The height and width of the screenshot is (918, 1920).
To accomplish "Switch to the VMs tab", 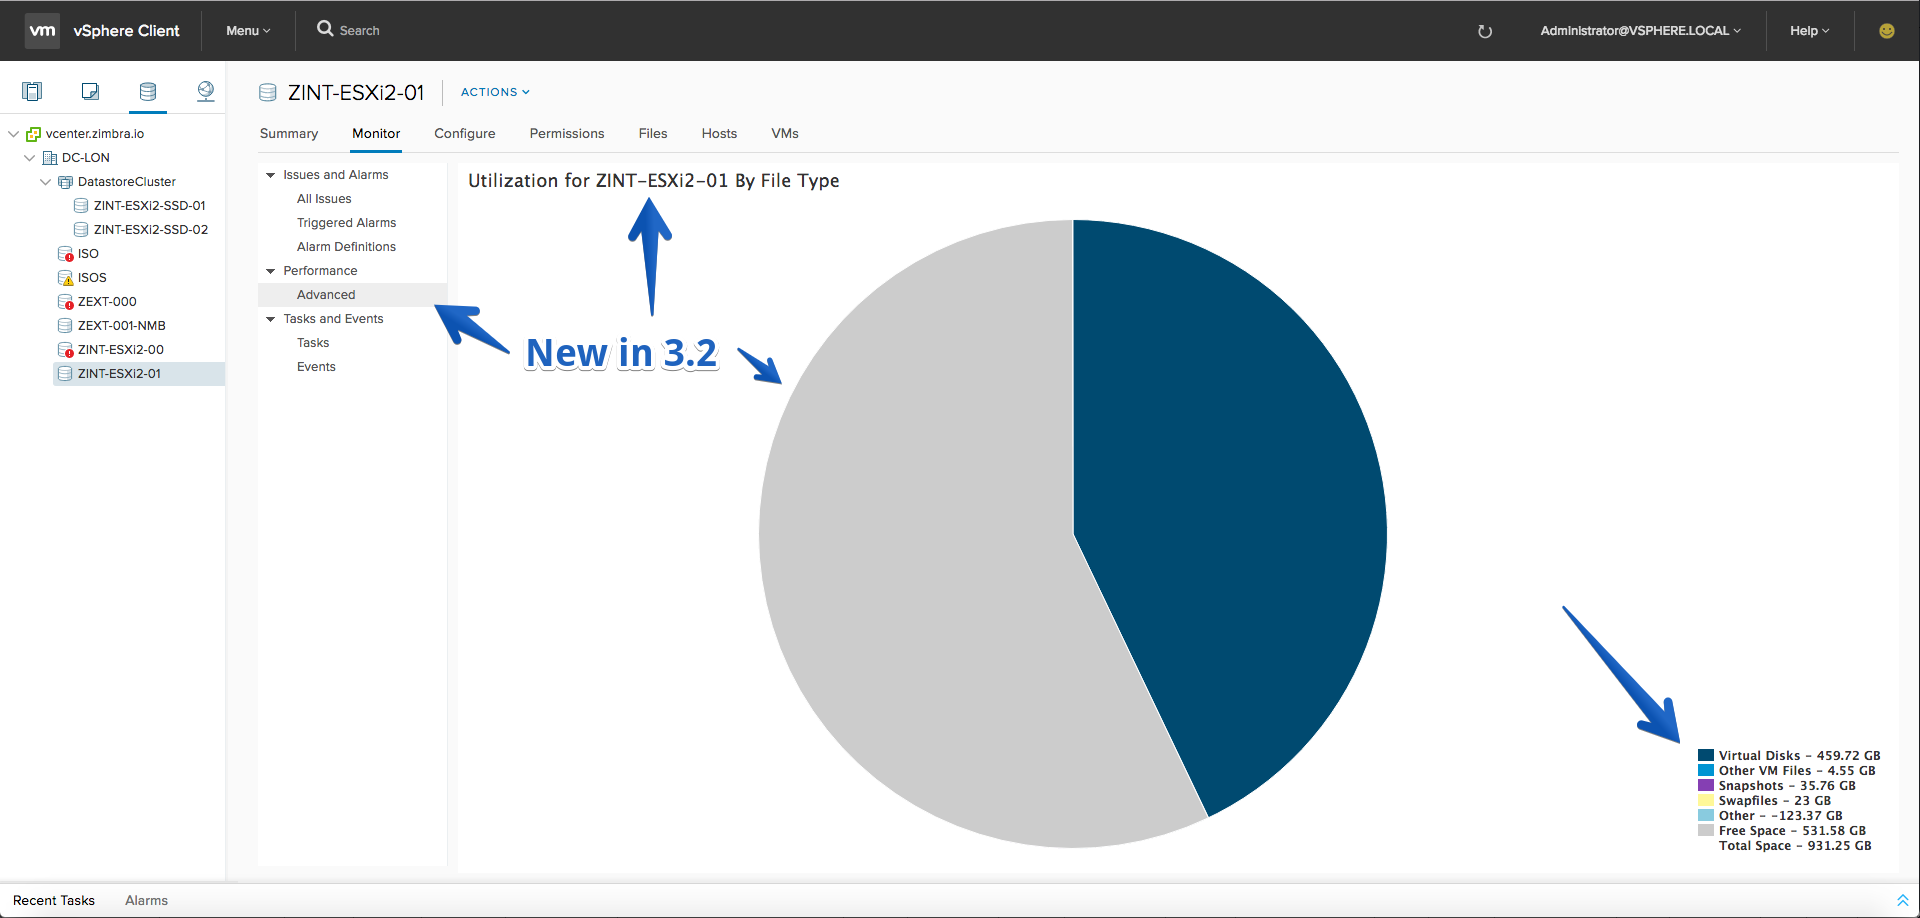I will 785,133.
